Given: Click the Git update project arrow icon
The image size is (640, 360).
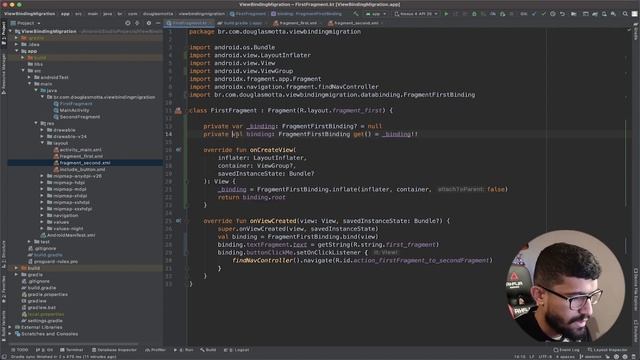Looking at the screenshot, I should [x=533, y=14].
